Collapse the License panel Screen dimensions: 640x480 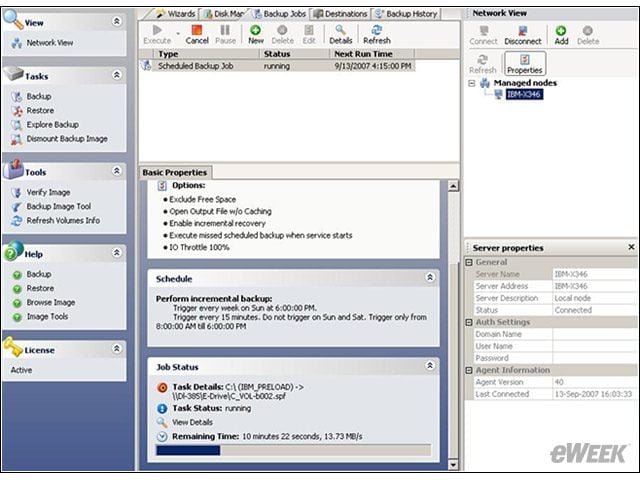pos(117,349)
